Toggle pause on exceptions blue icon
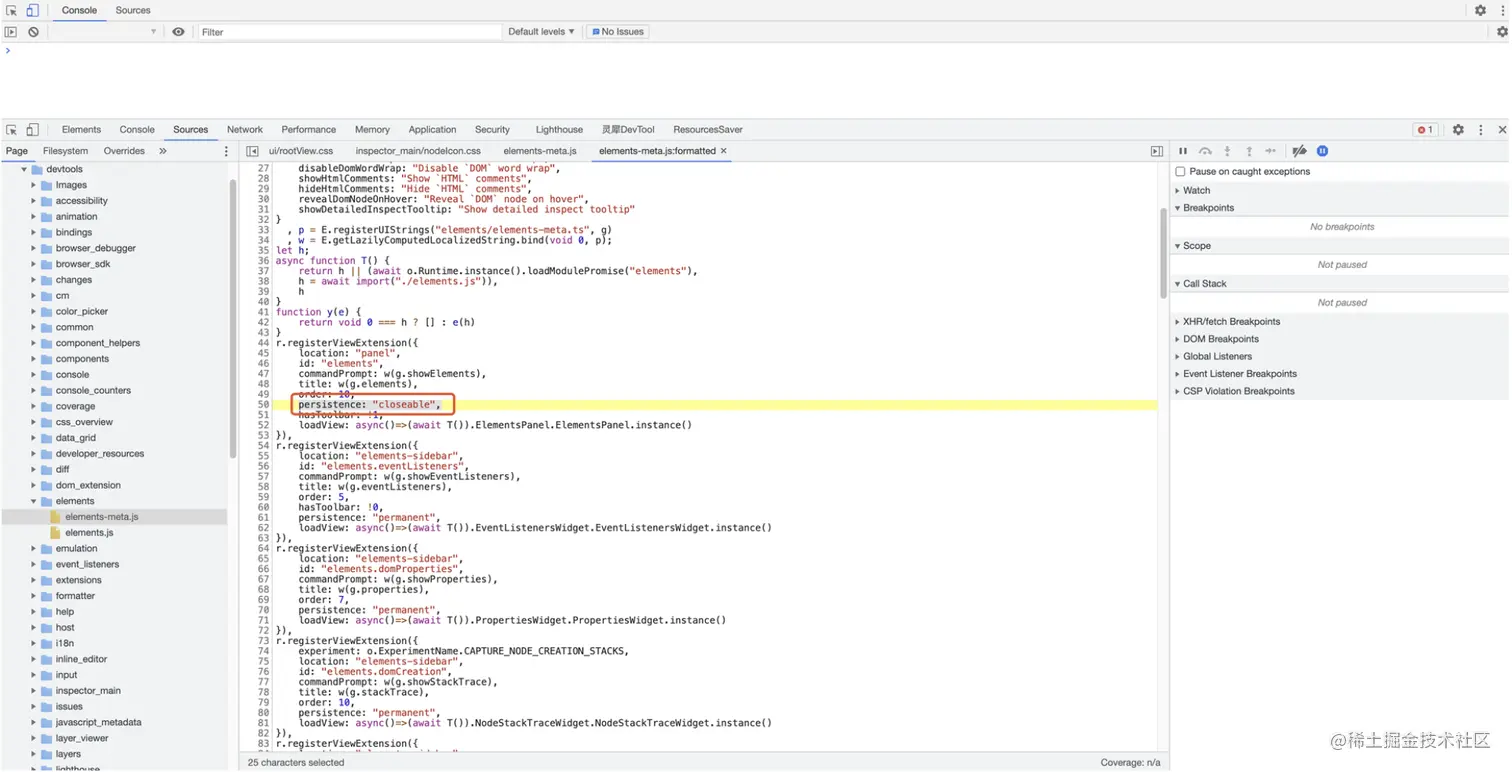This screenshot has width=1512, height=772. (1322, 151)
